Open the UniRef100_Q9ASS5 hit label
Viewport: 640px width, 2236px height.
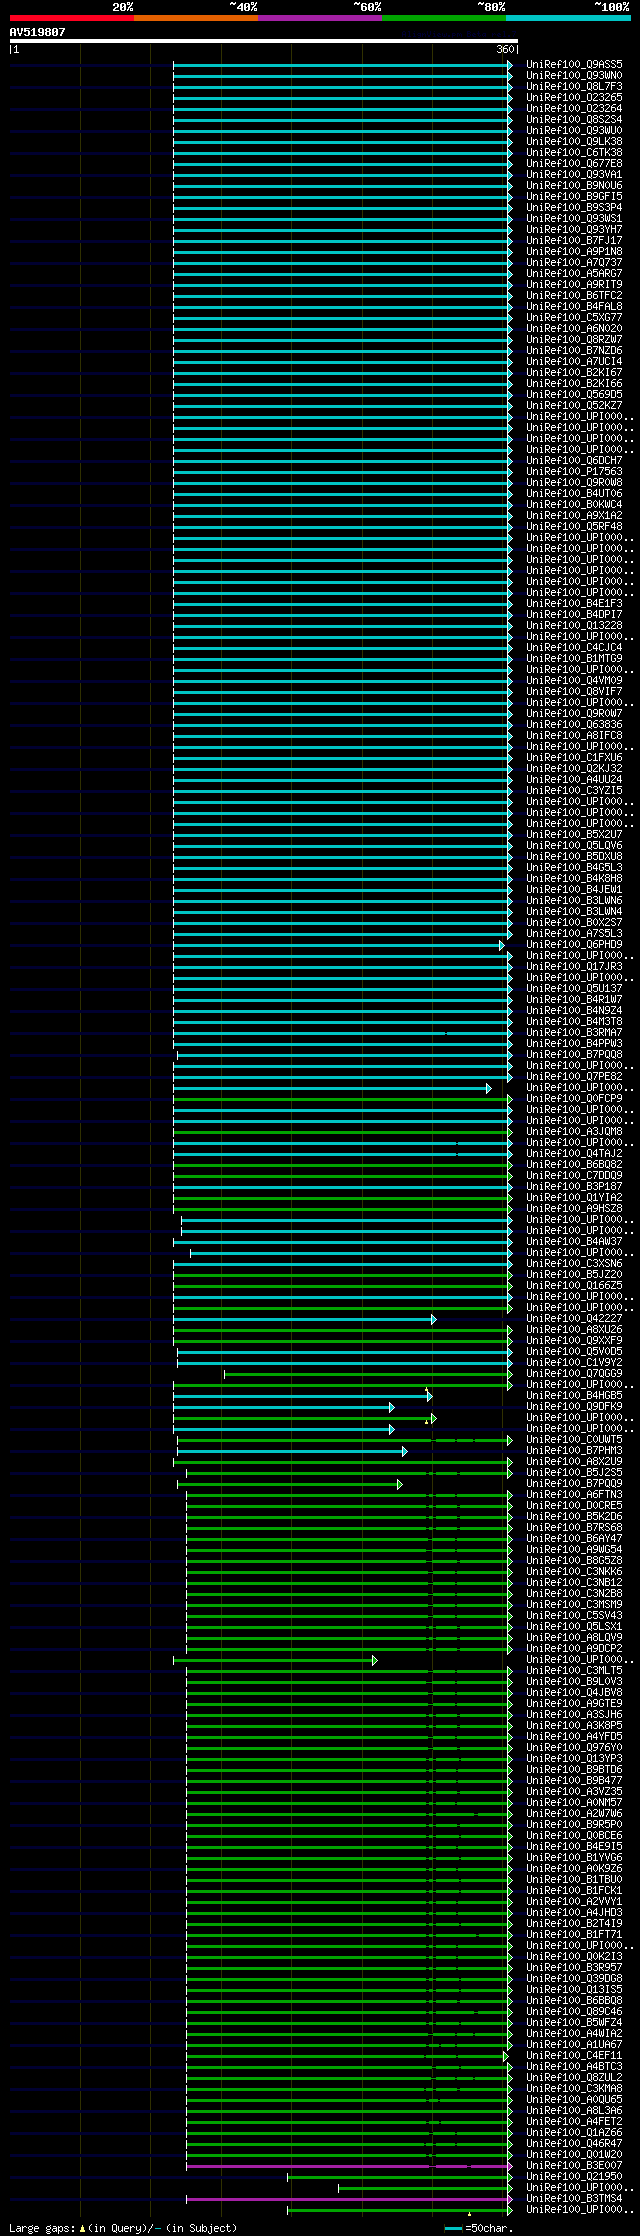click(574, 64)
